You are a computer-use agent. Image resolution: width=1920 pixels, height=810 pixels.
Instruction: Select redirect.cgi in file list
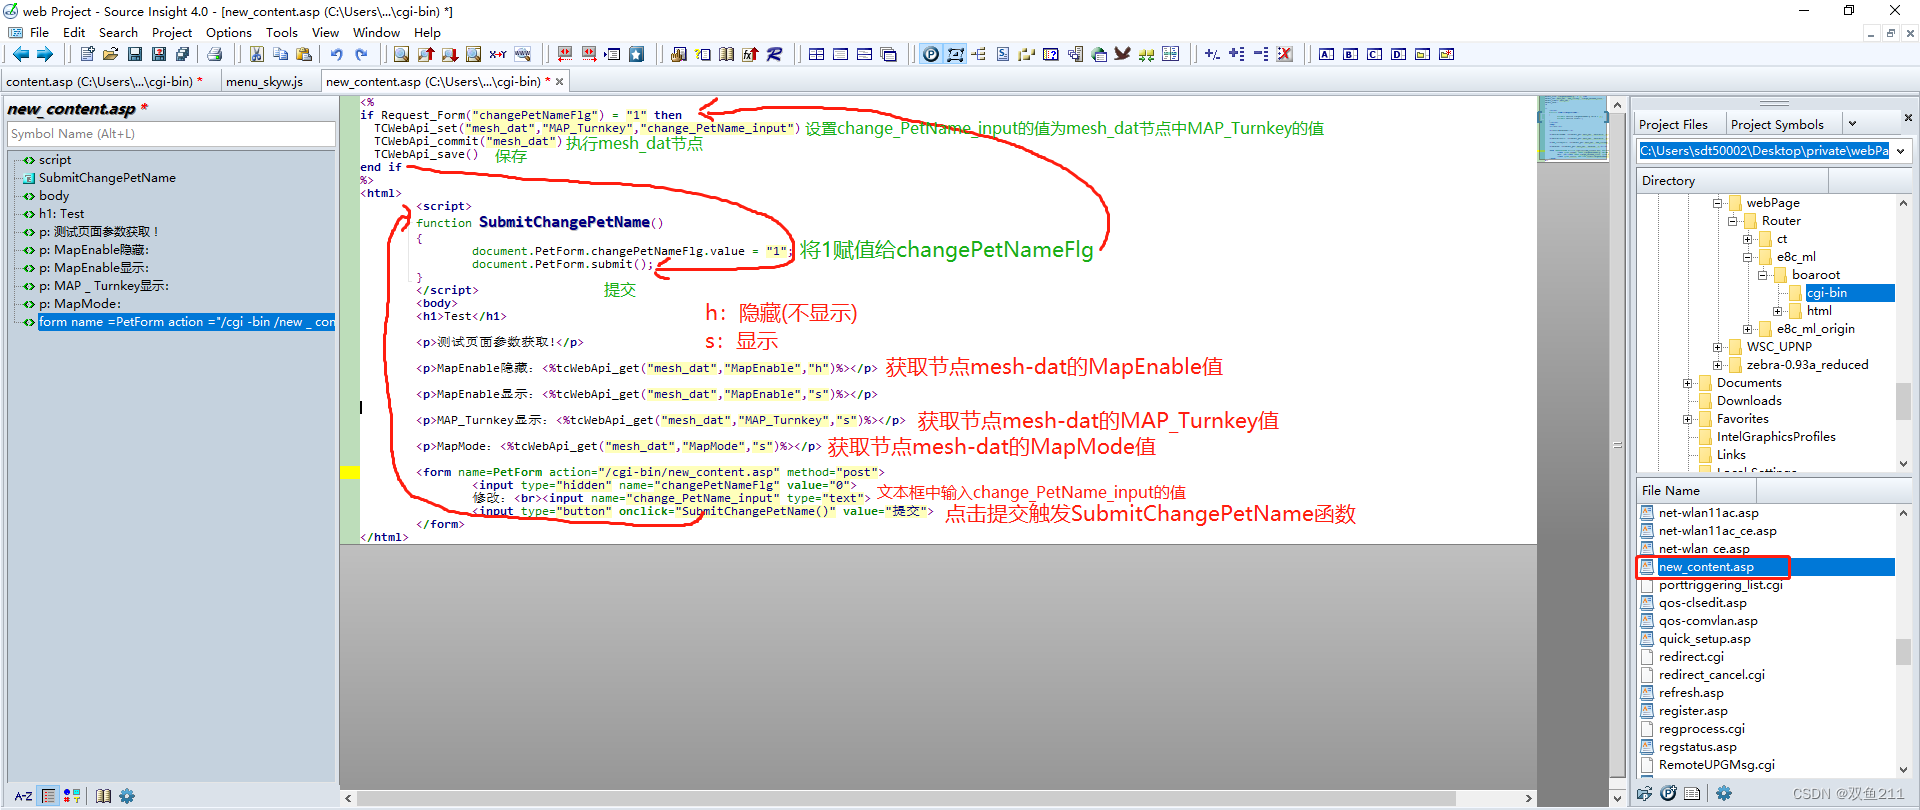[1691, 657]
